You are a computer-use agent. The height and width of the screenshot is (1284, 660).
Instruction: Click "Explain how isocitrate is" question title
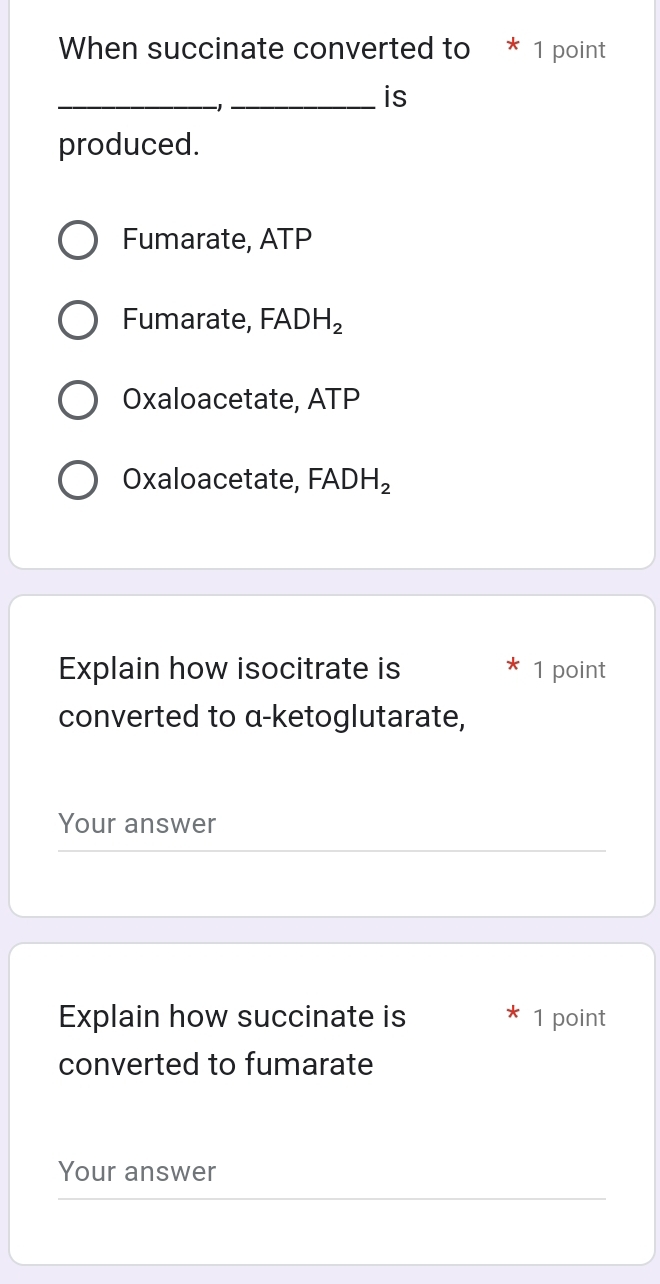(229, 669)
